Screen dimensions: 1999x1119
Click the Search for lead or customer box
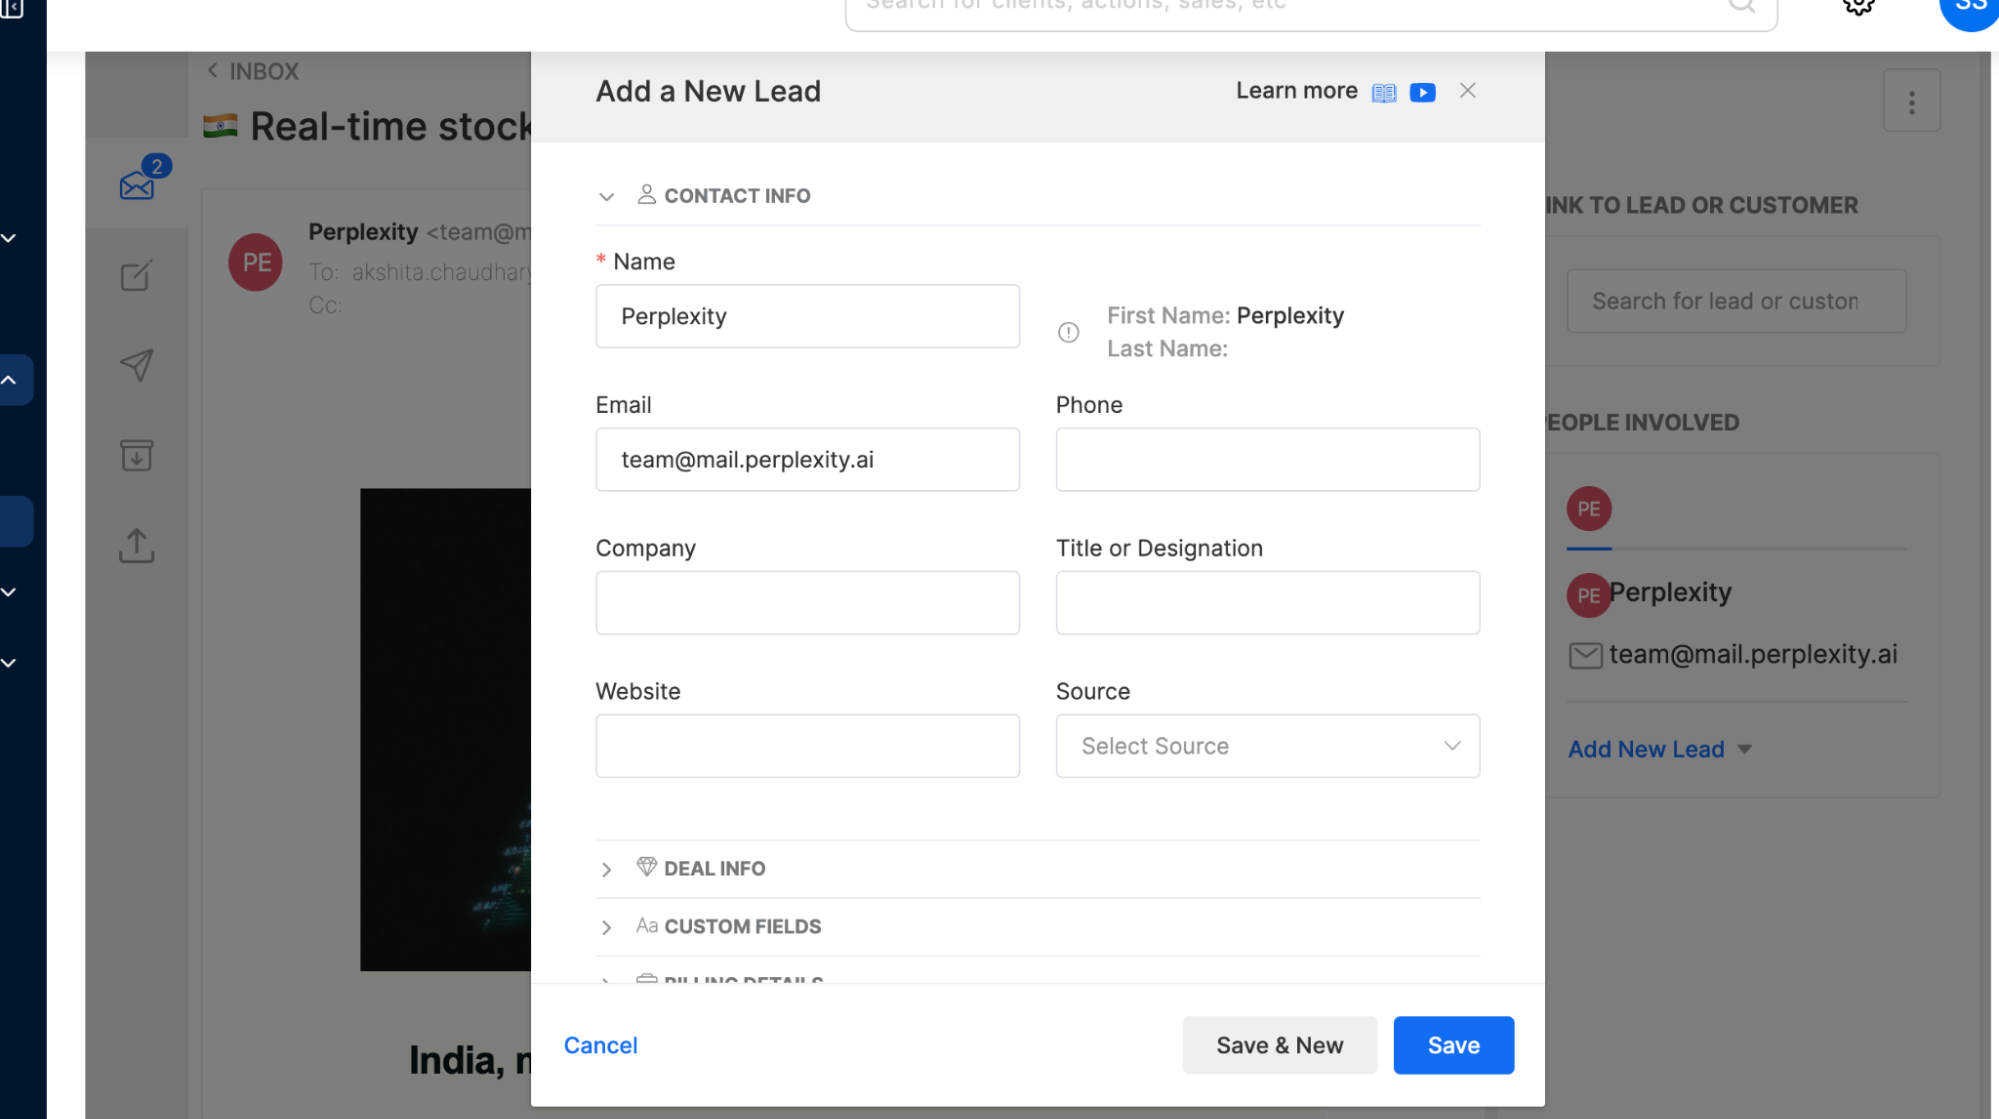(1736, 301)
